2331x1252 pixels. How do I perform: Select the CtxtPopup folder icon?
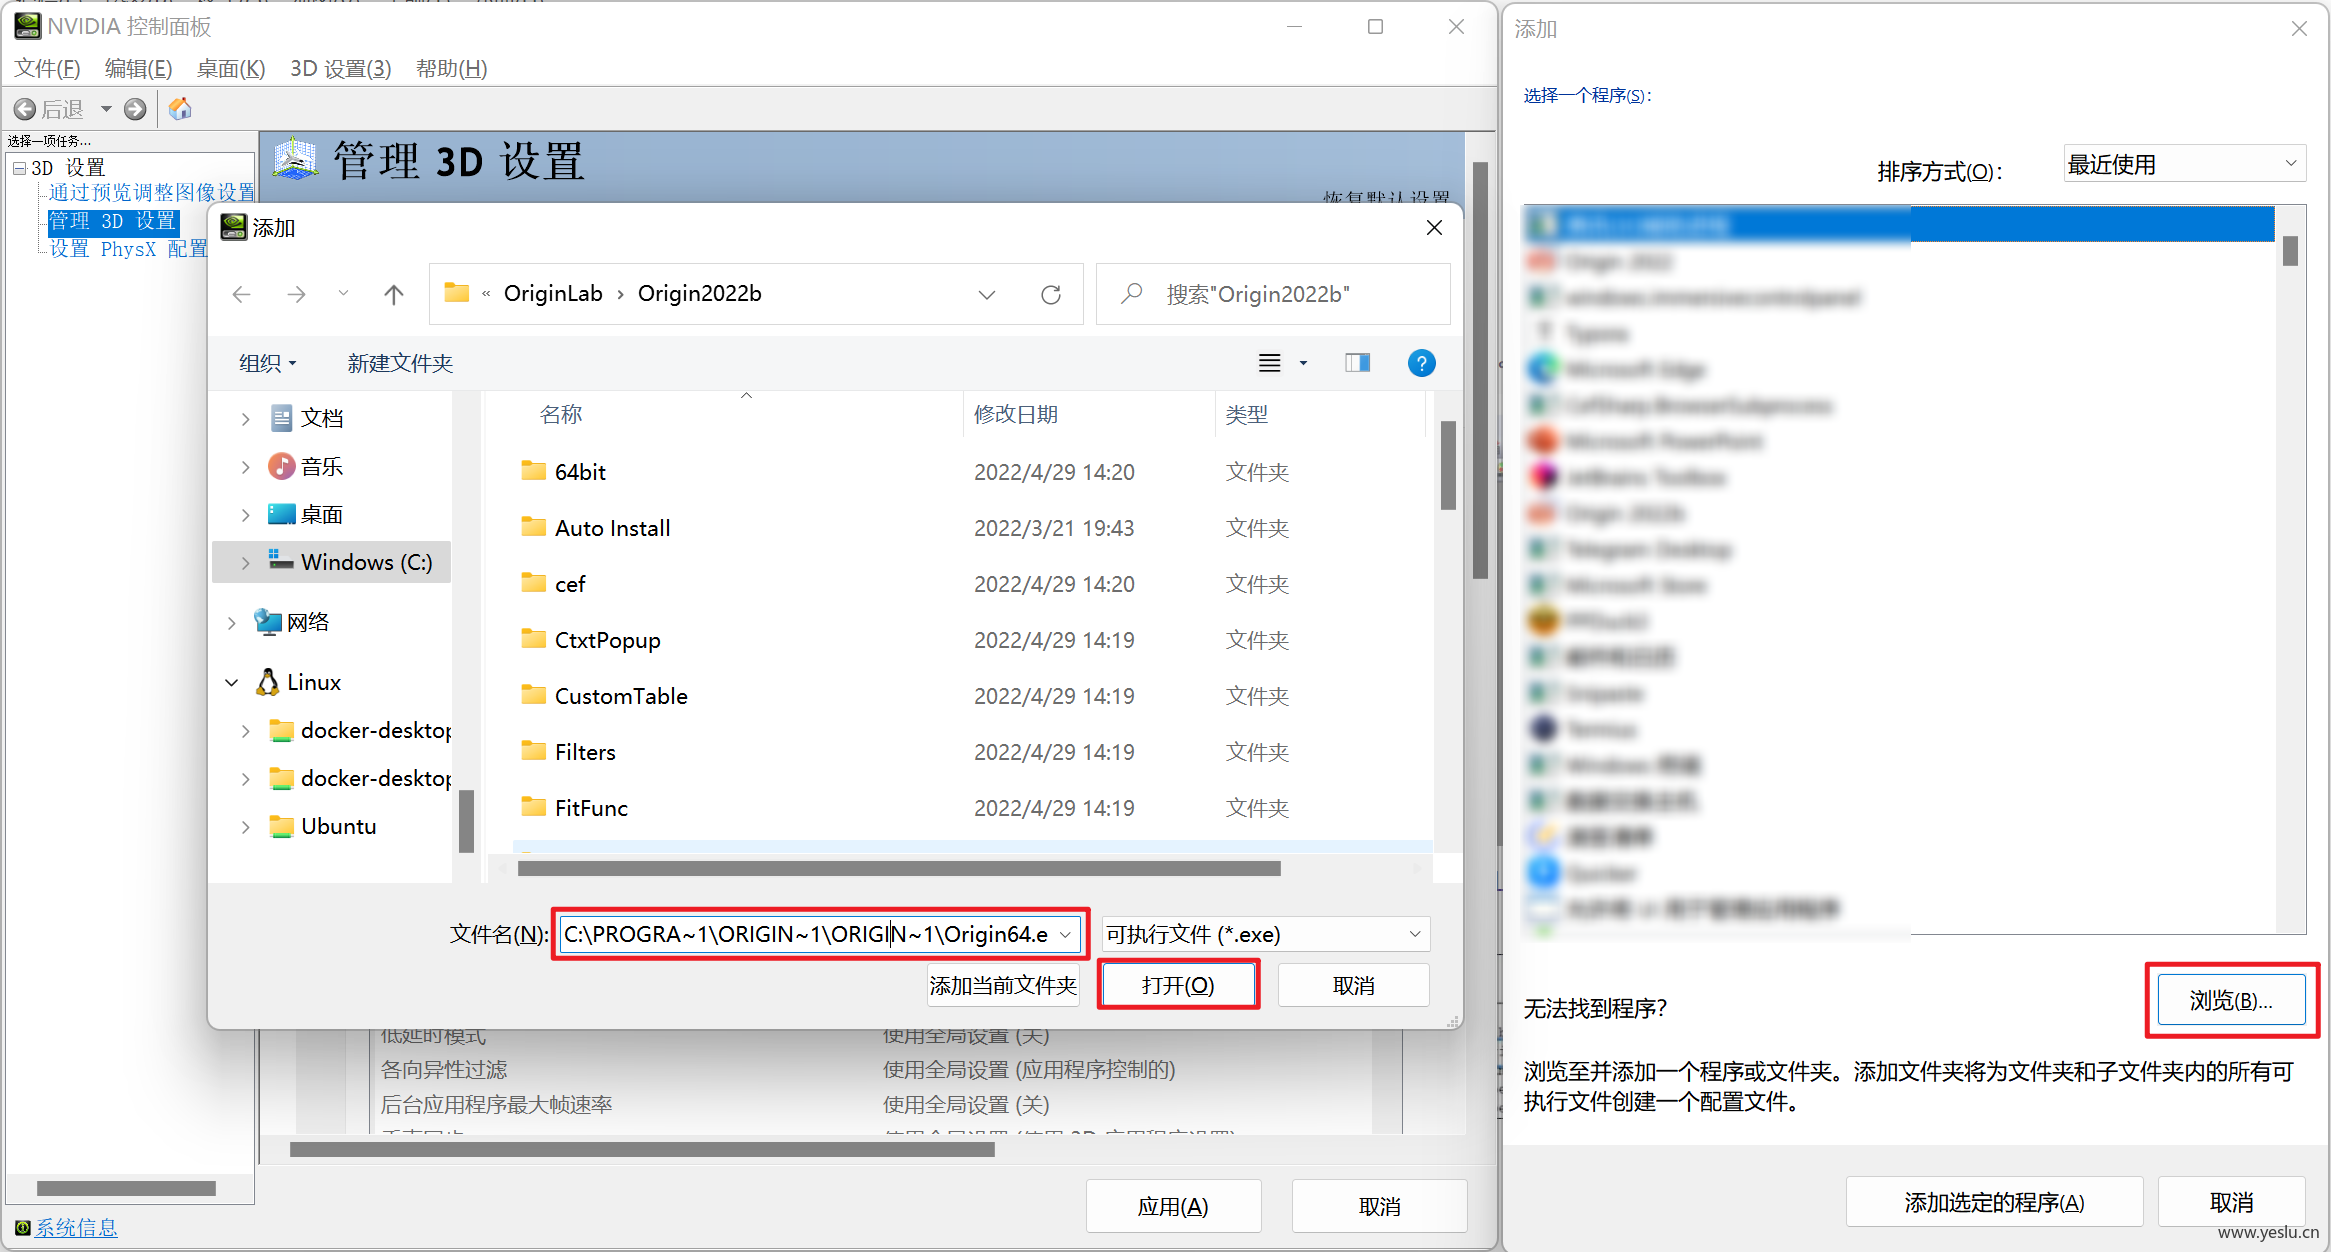coord(534,639)
